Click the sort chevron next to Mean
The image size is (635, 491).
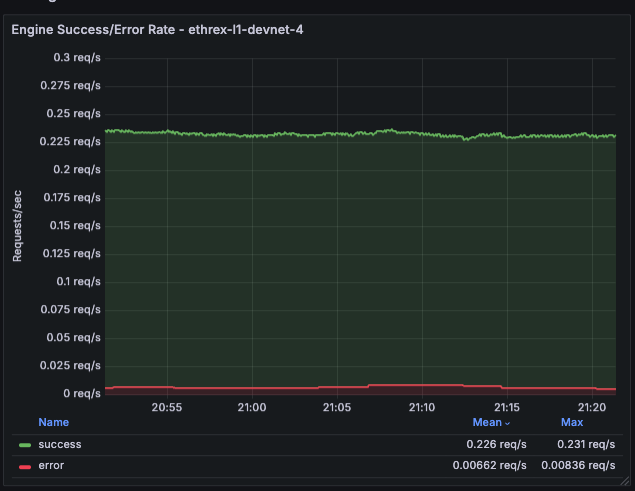pyautogui.click(x=507, y=423)
